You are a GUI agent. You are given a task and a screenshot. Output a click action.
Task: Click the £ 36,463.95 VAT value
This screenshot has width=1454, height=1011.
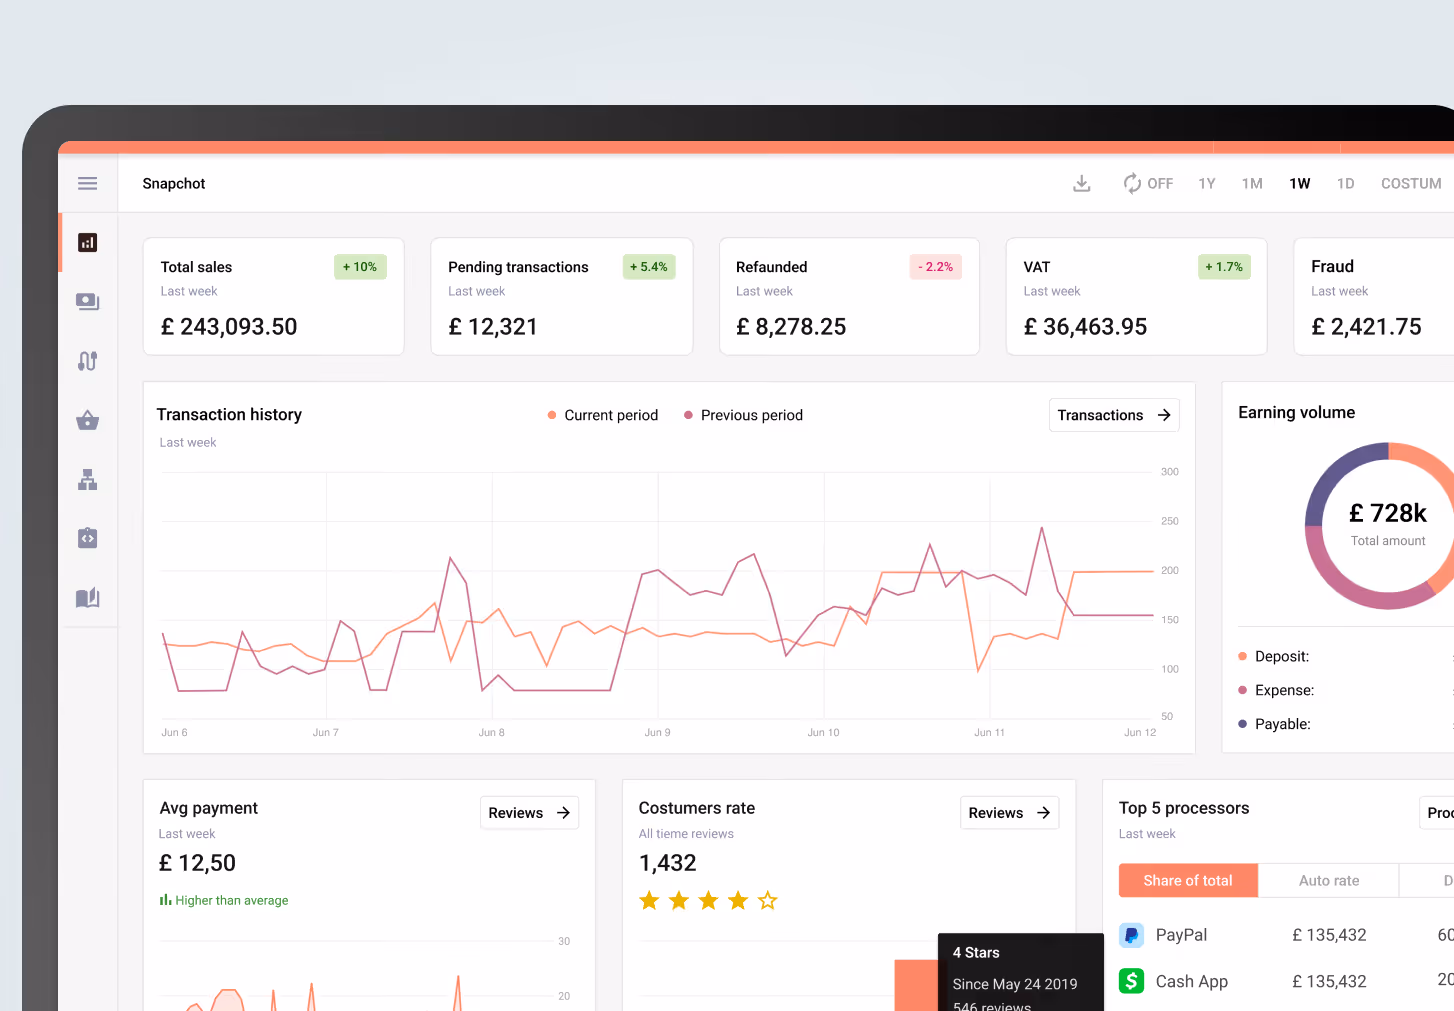pos(1085,327)
